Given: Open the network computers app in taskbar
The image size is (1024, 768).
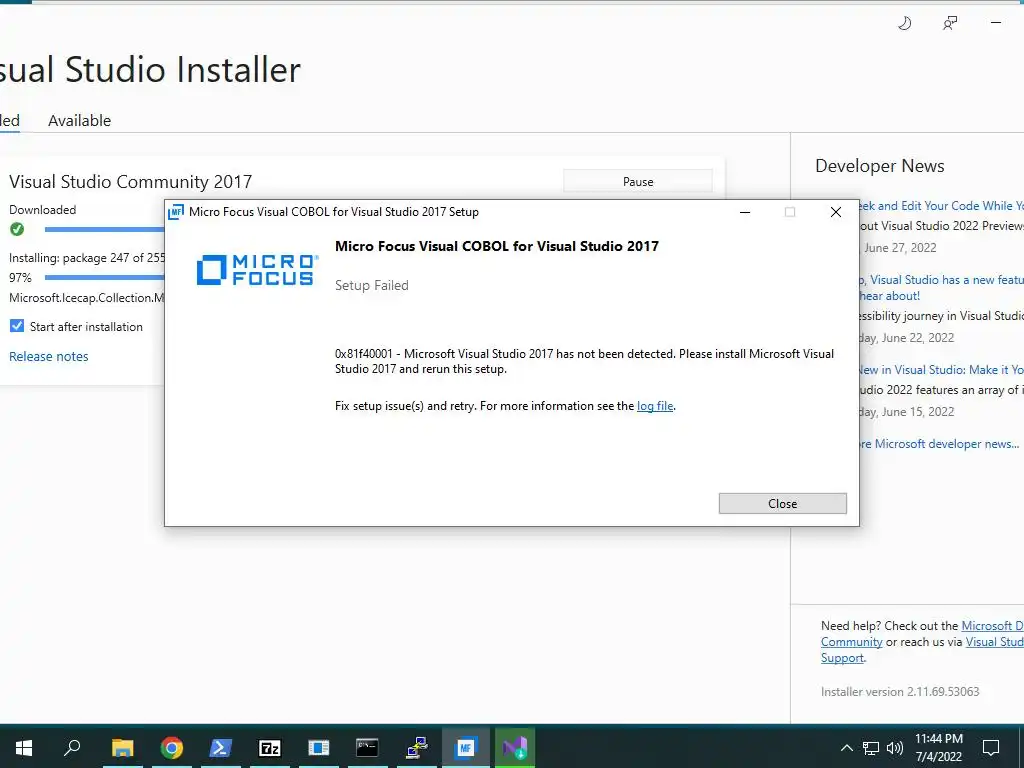Looking at the screenshot, I should [417, 747].
